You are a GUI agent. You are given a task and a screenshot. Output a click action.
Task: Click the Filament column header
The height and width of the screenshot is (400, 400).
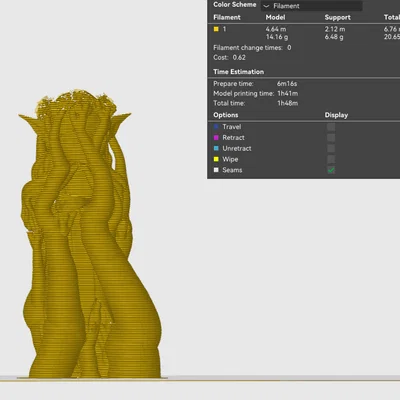pyautogui.click(x=227, y=17)
